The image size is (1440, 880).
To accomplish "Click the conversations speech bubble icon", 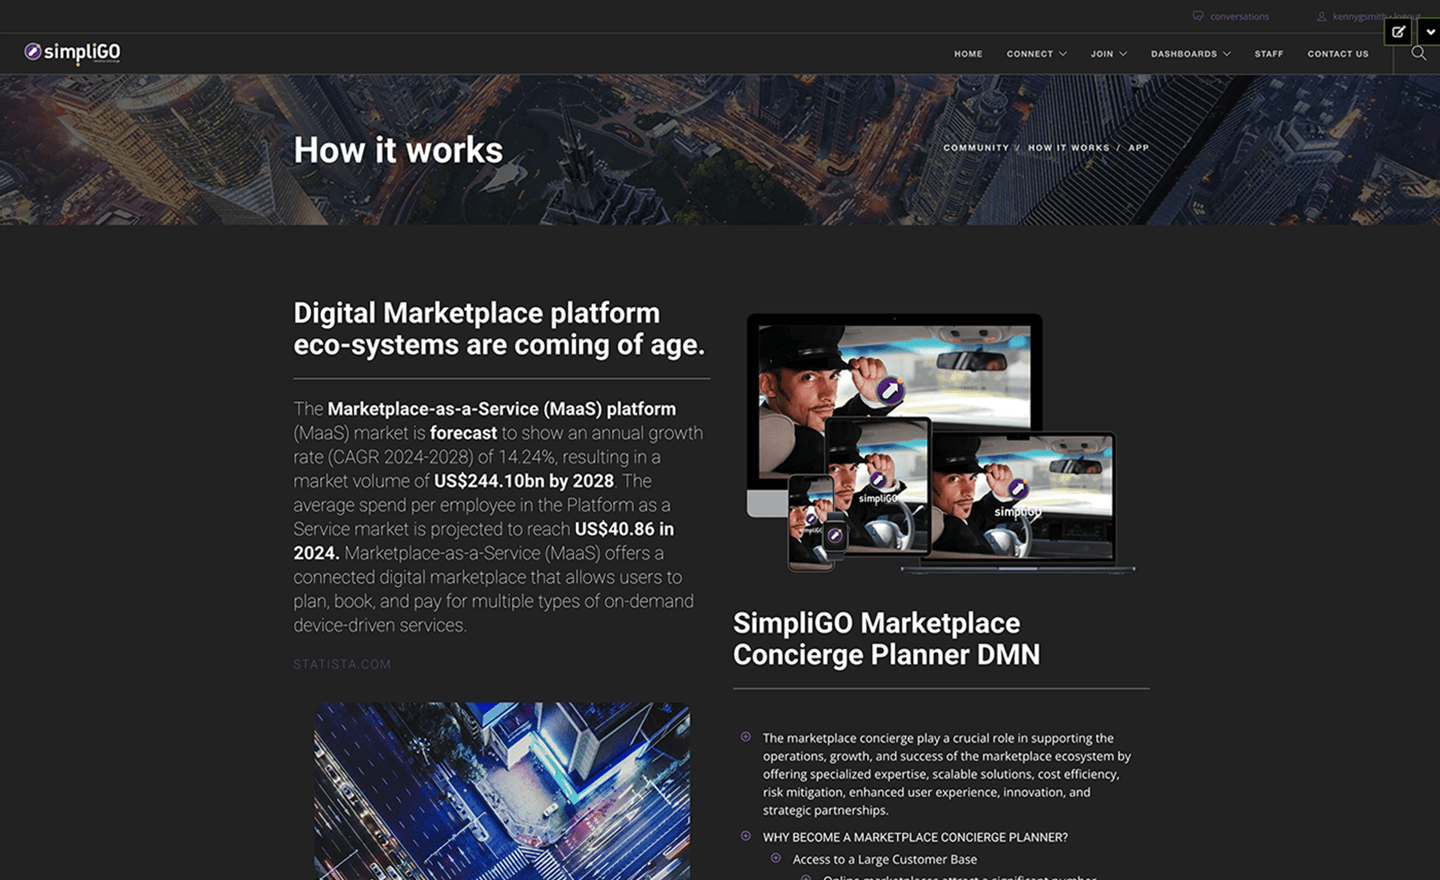I will tap(1198, 16).
